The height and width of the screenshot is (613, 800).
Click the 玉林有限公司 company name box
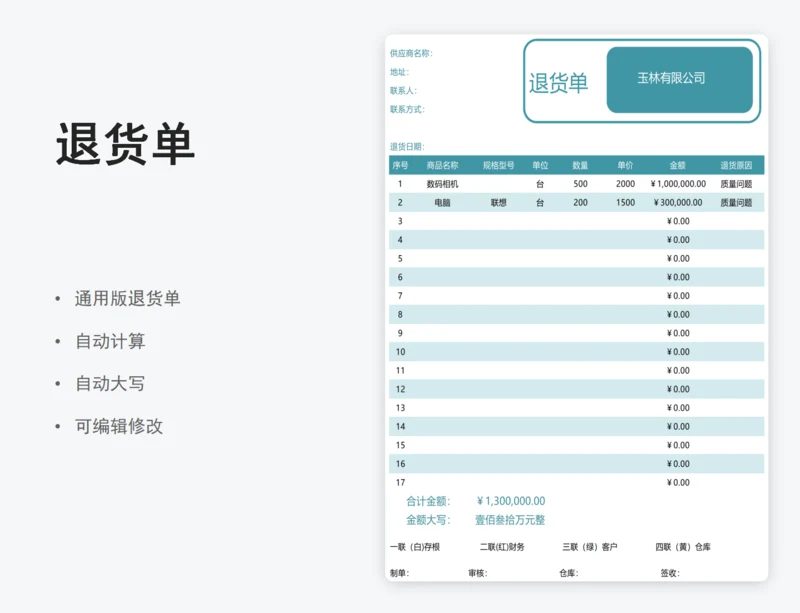click(x=680, y=80)
